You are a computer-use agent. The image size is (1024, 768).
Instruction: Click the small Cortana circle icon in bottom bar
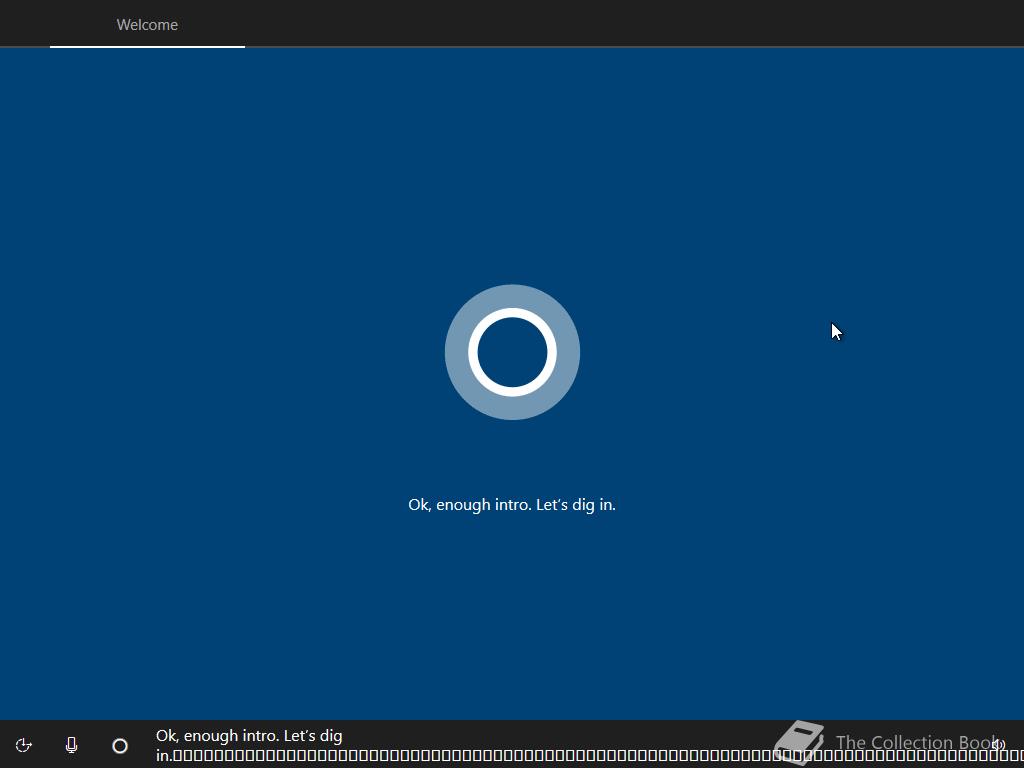[x=120, y=746]
